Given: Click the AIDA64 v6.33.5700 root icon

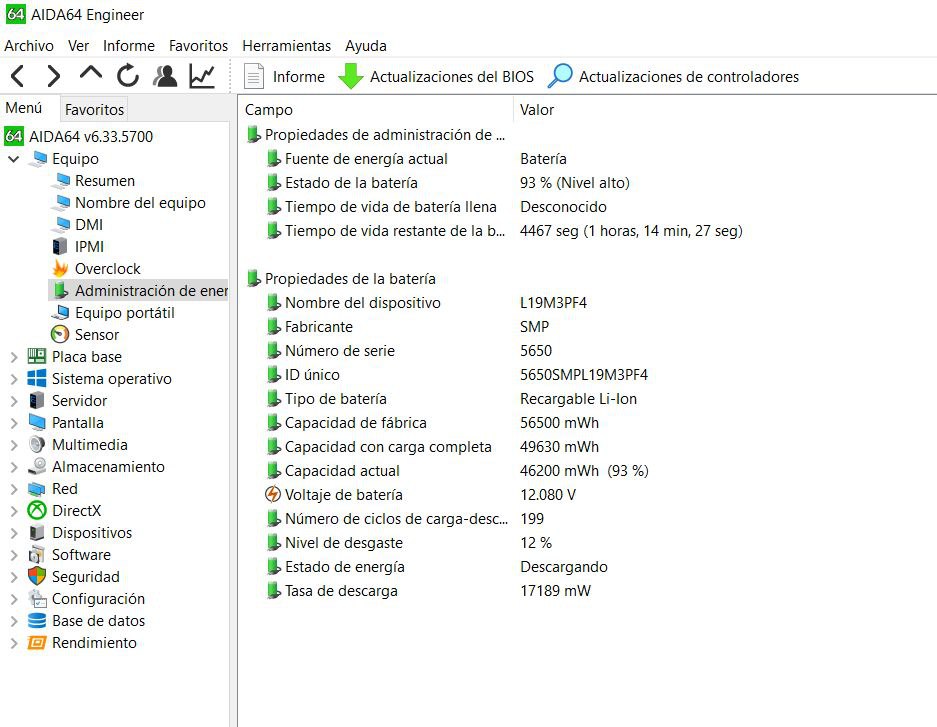Looking at the screenshot, I should point(14,136).
